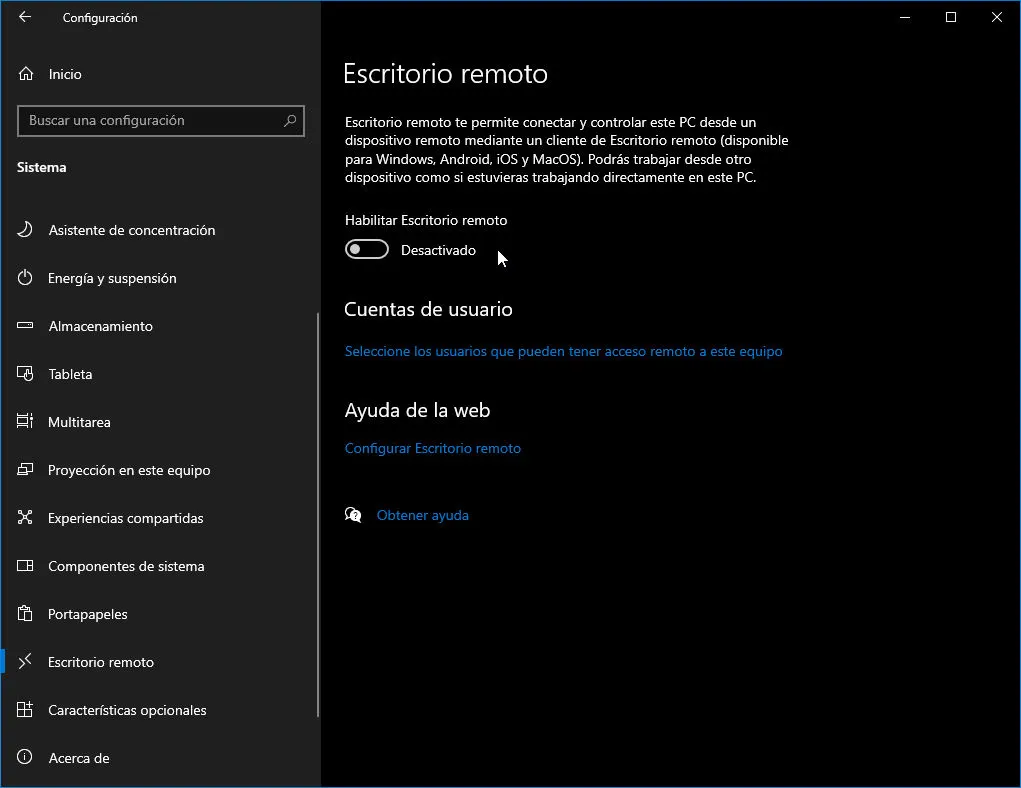Click the Portapapeles clipboard icon

pos(25,613)
